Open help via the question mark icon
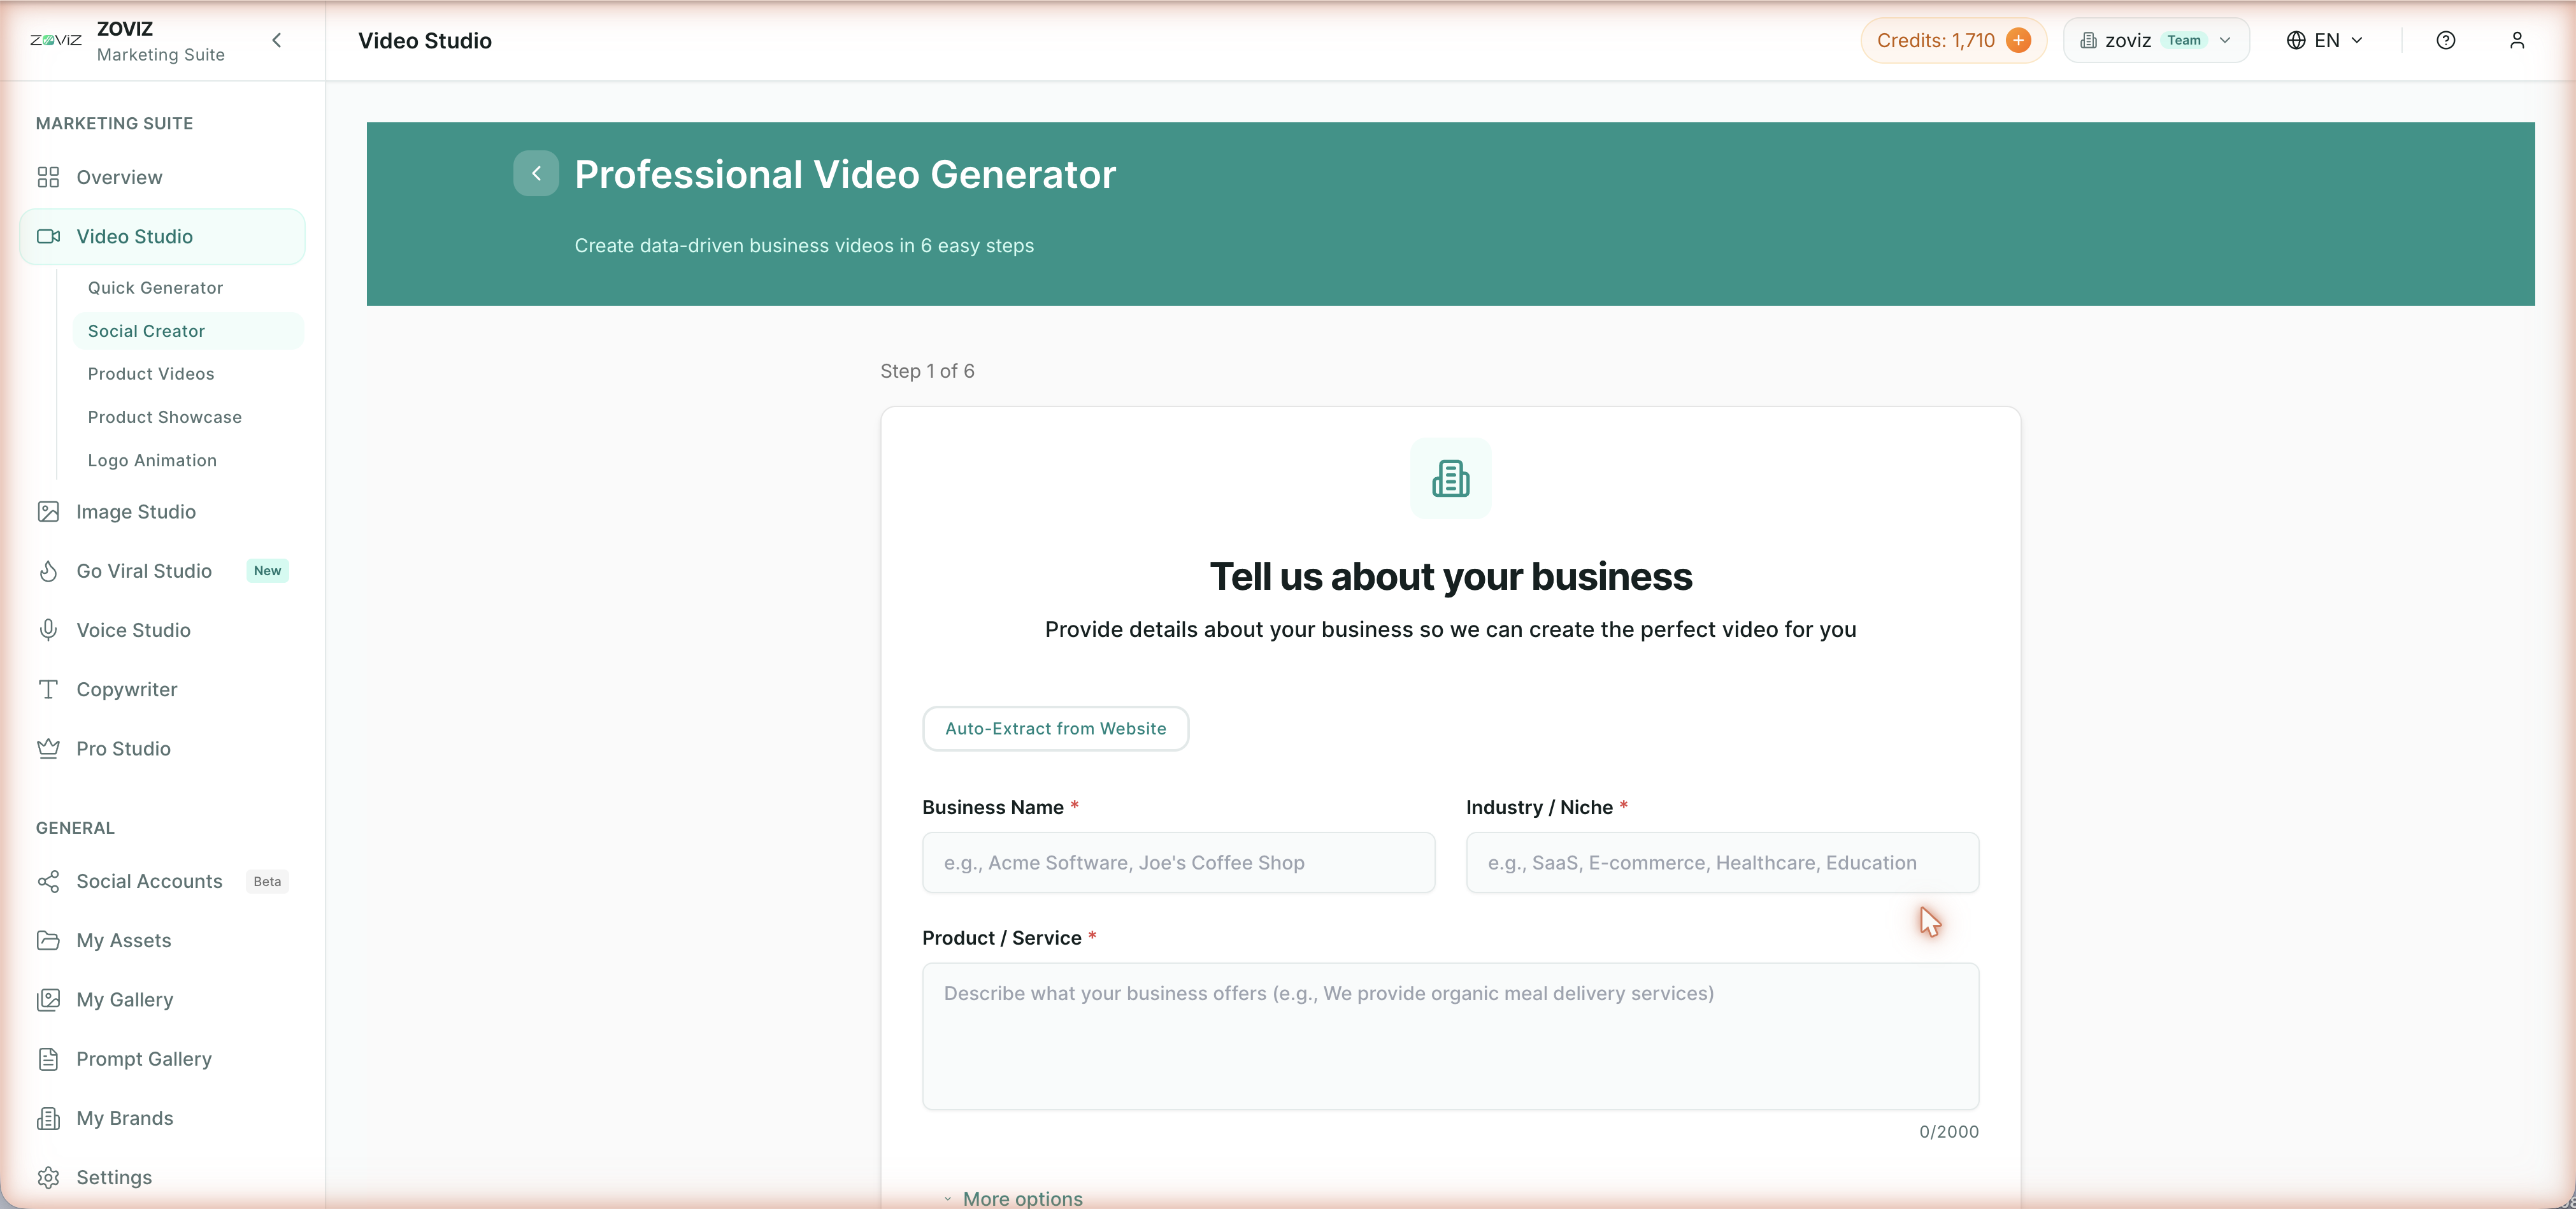2576x1209 pixels. 2445,40
